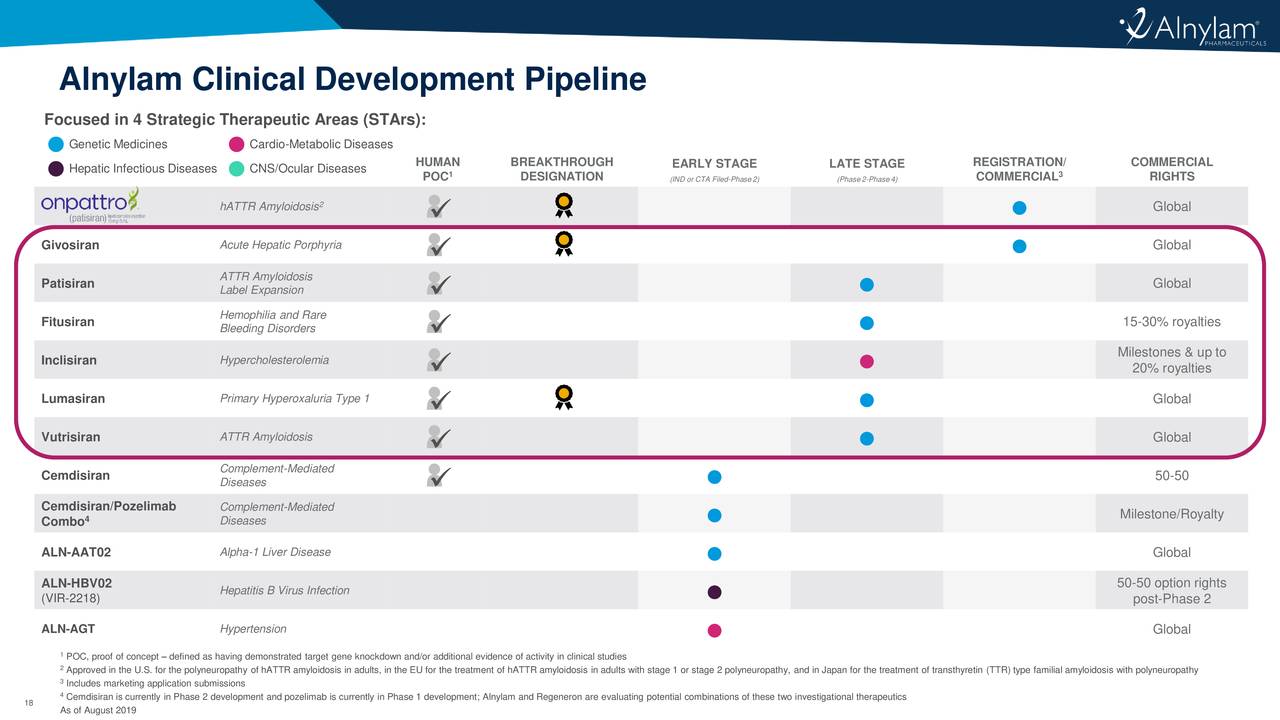
Task: Click the 15-30% royalties cell
Action: pyautogui.click(x=1171, y=322)
